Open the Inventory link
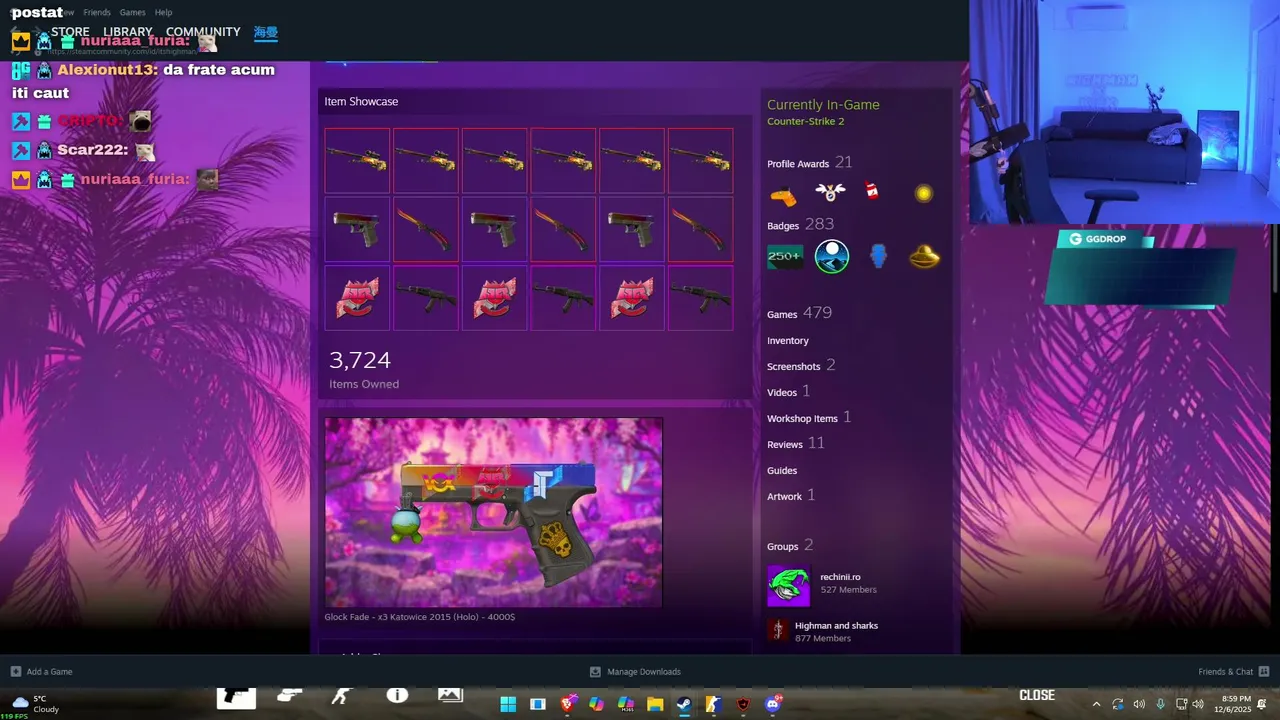 point(788,341)
